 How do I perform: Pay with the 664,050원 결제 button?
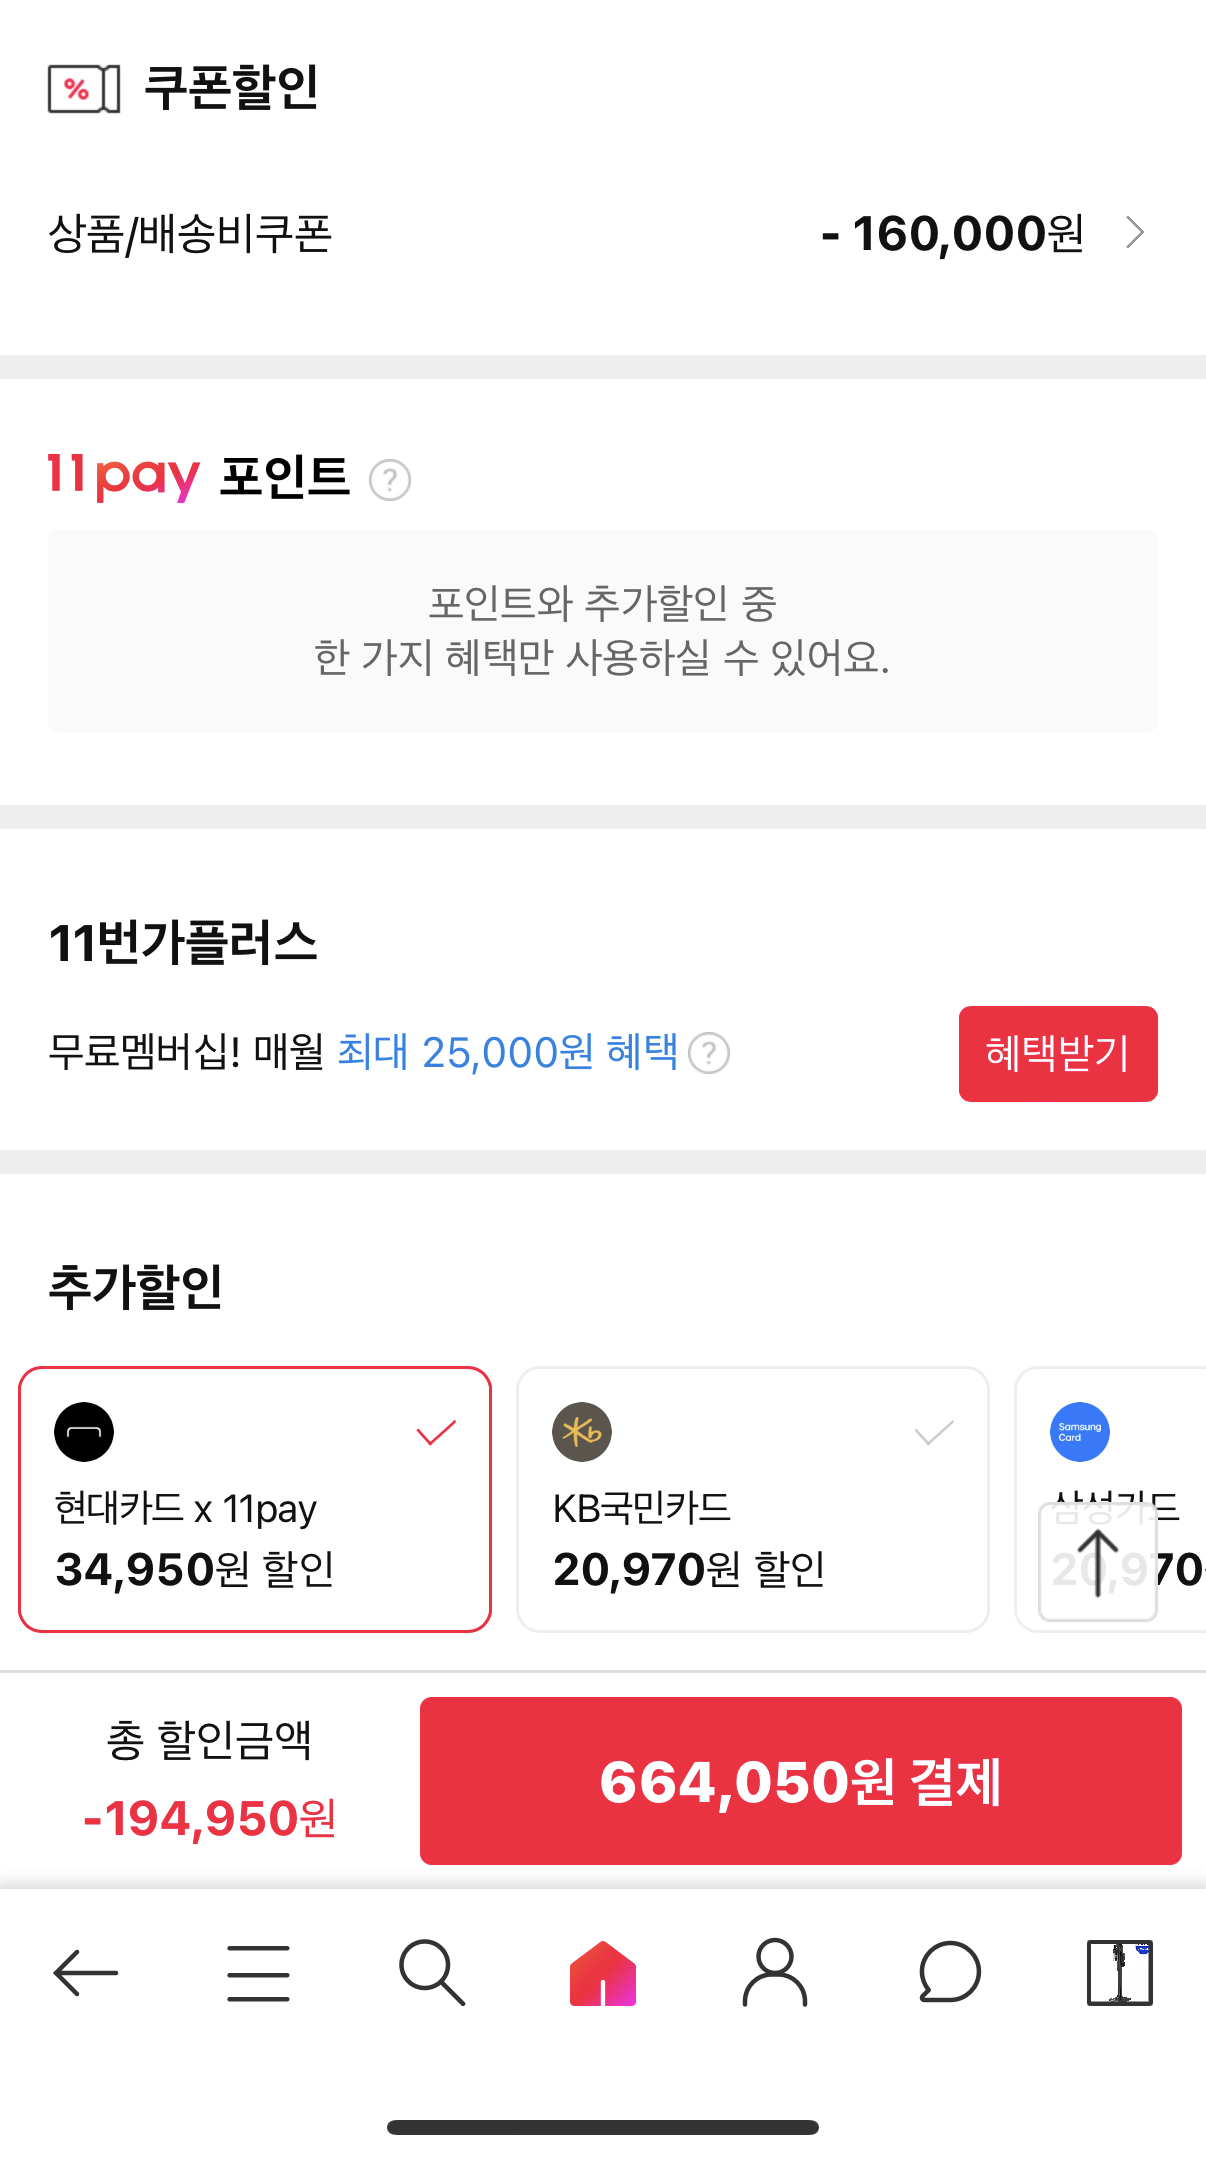click(x=800, y=1781)
